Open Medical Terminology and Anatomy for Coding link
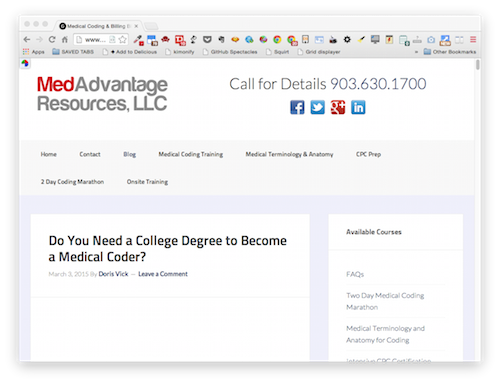Image resolution: width=500 pixels, height=384 pixels. (385, 334)
